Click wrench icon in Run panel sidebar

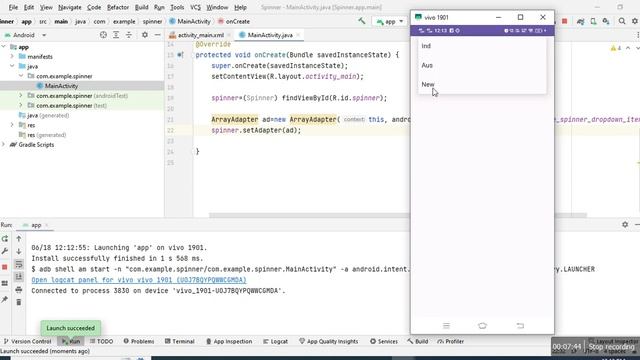5,251
